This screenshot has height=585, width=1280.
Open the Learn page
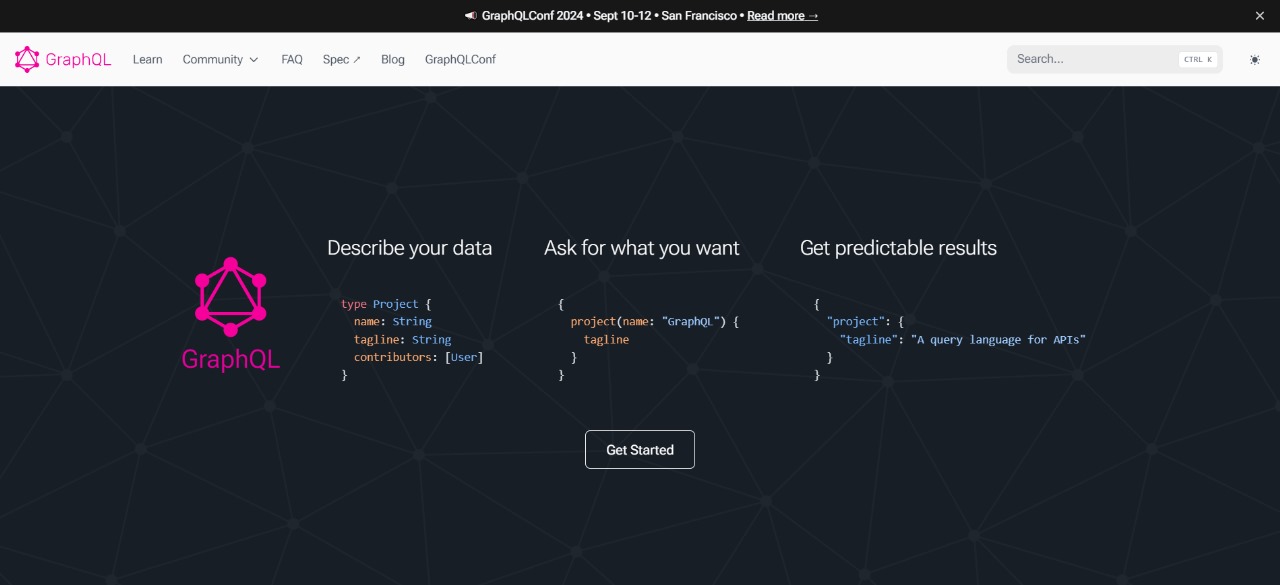[x=147, y=60]
